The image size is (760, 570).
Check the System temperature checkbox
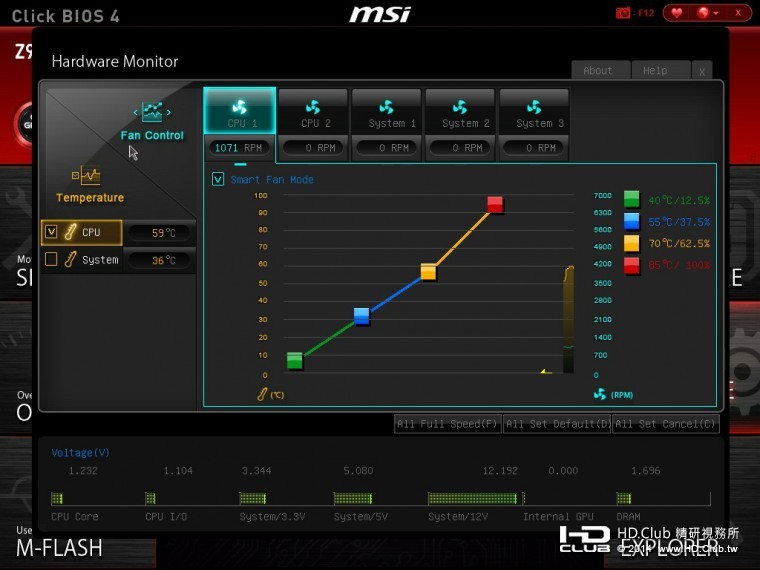click(51, 259)
